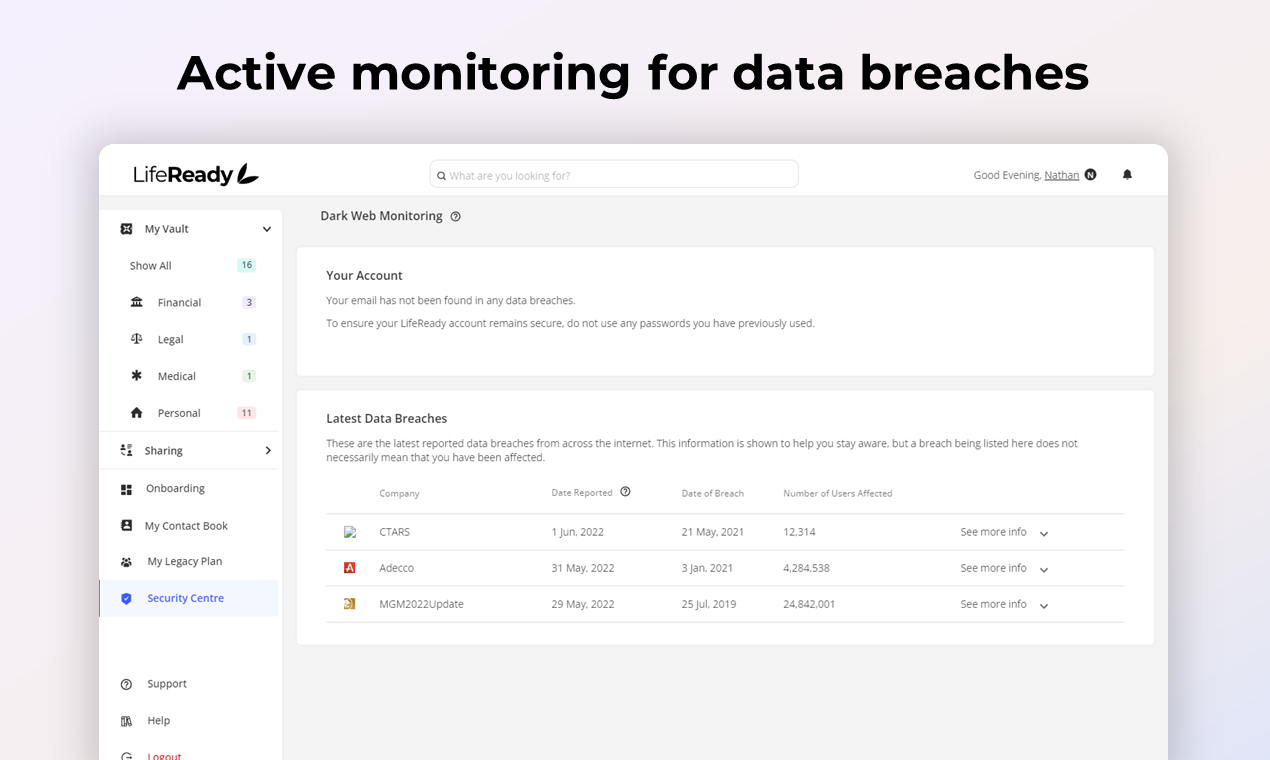Image resolution: width=1270 pixels, height=760 pixels.
Task: Click the LifeReady logo
Action: click(x=196, y=175)
